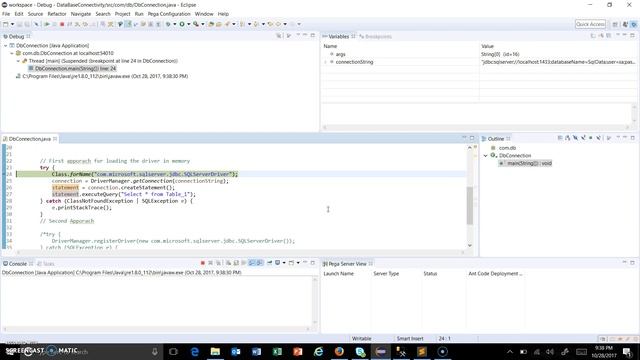Image resolution: width=640 pixels, height=360 pixels.
Task: Click Remove Launch icon in Console toolbar
Action: (x=210, y=263)
